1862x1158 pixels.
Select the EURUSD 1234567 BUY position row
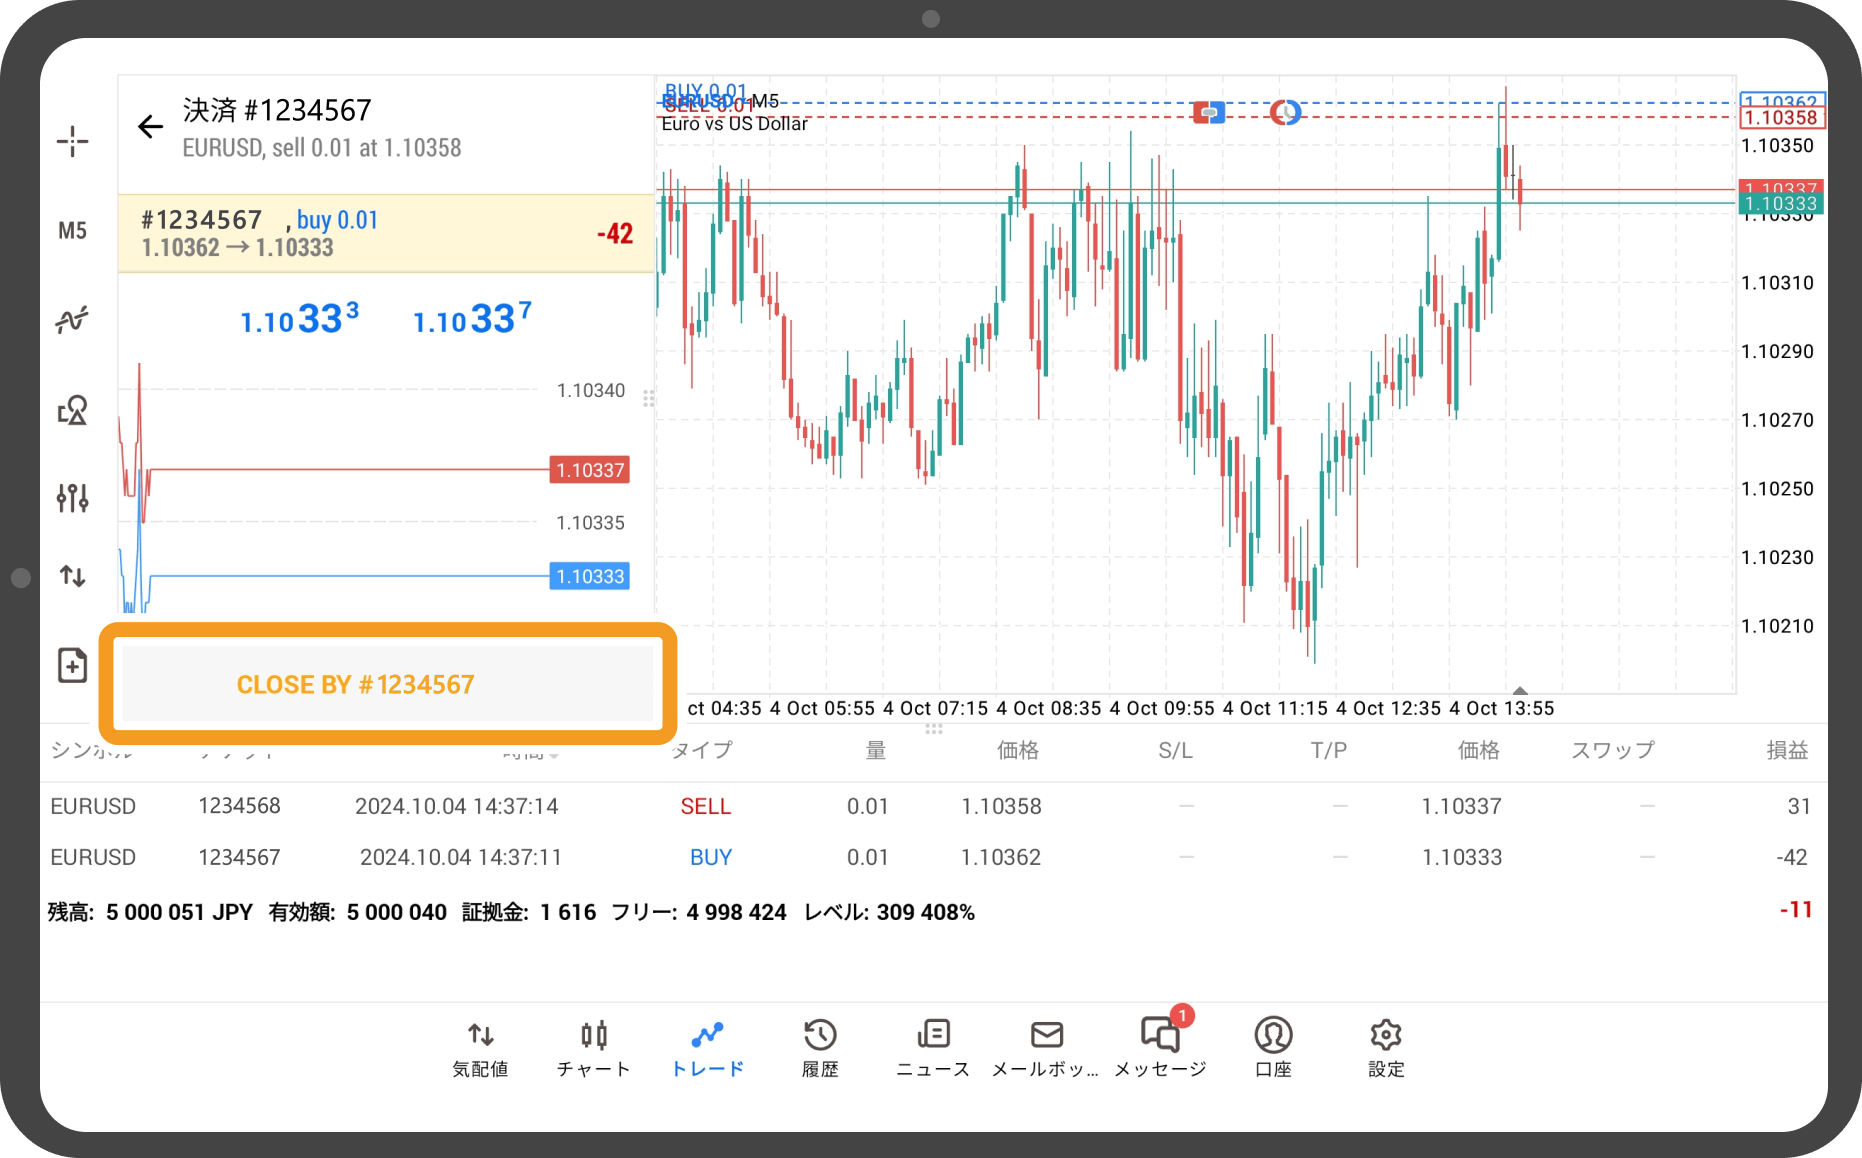click(x=933, y=857)
